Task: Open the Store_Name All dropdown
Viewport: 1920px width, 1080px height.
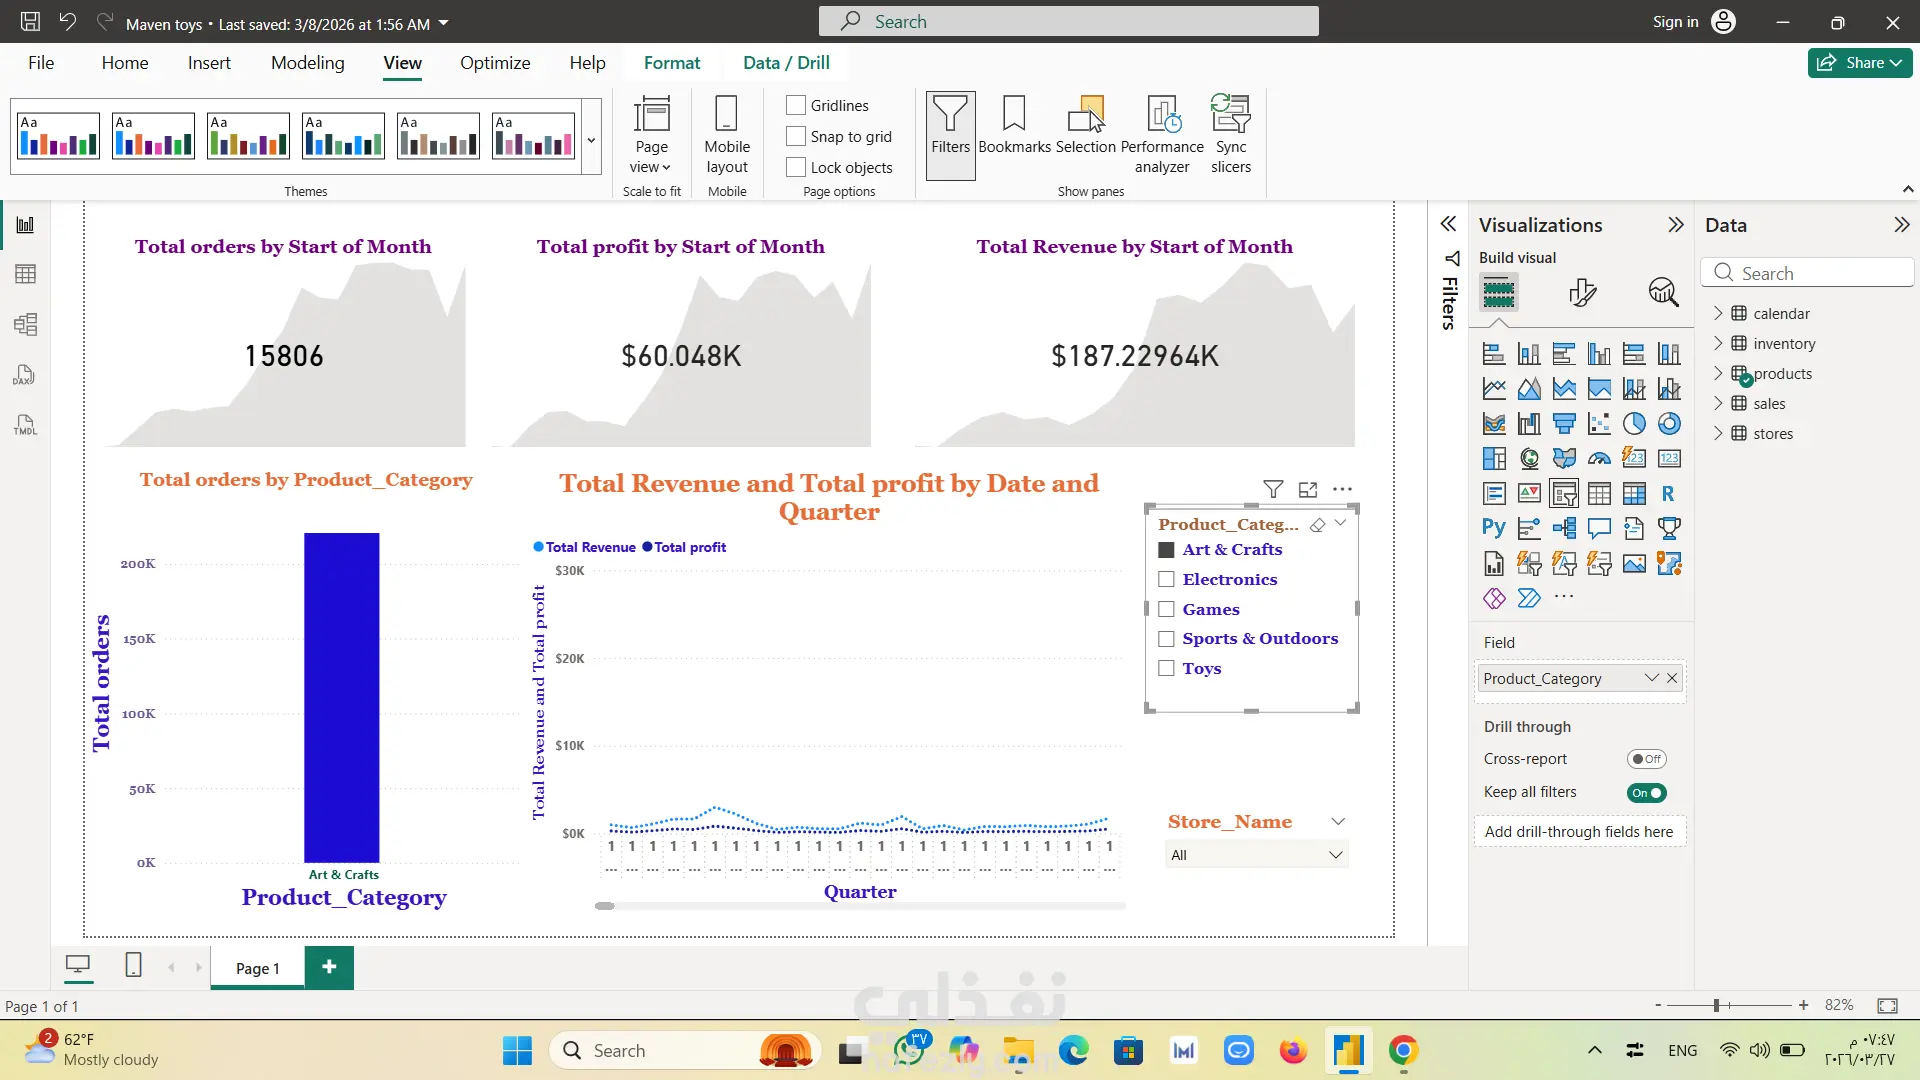Action: click(x=1257, y=855)
